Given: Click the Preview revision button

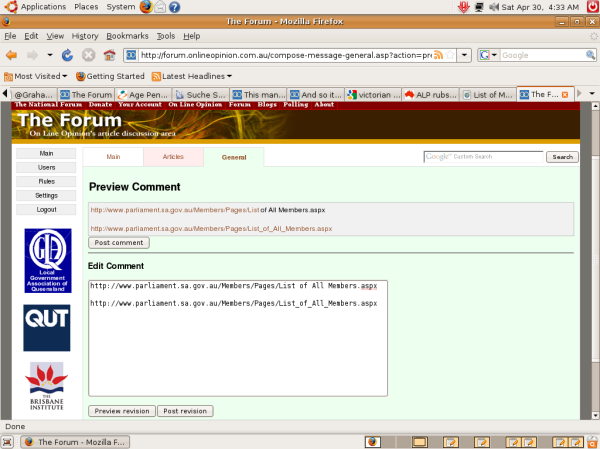Looking at the screenshot, I should click(122, 411).
